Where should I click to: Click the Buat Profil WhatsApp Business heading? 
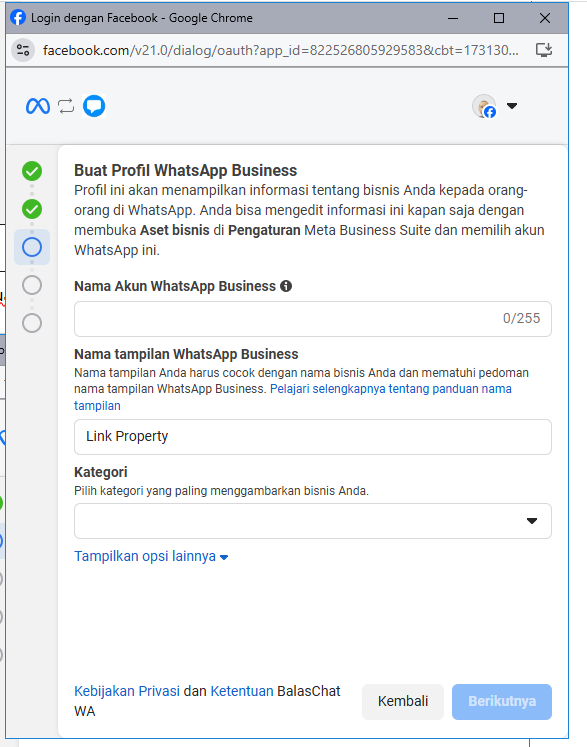185,171
